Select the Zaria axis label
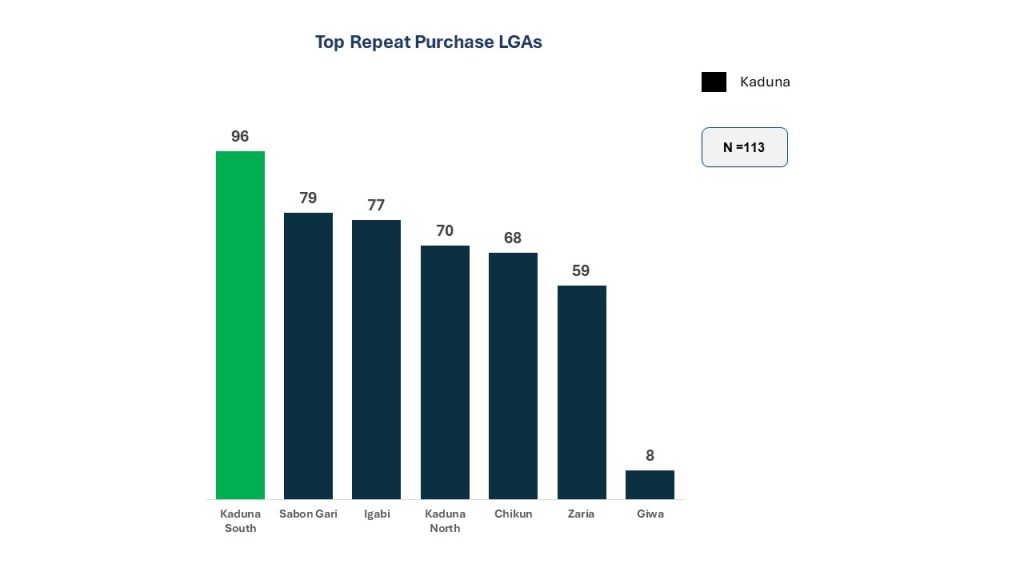This screenshot has width=1024, height=576. [581, 514]
